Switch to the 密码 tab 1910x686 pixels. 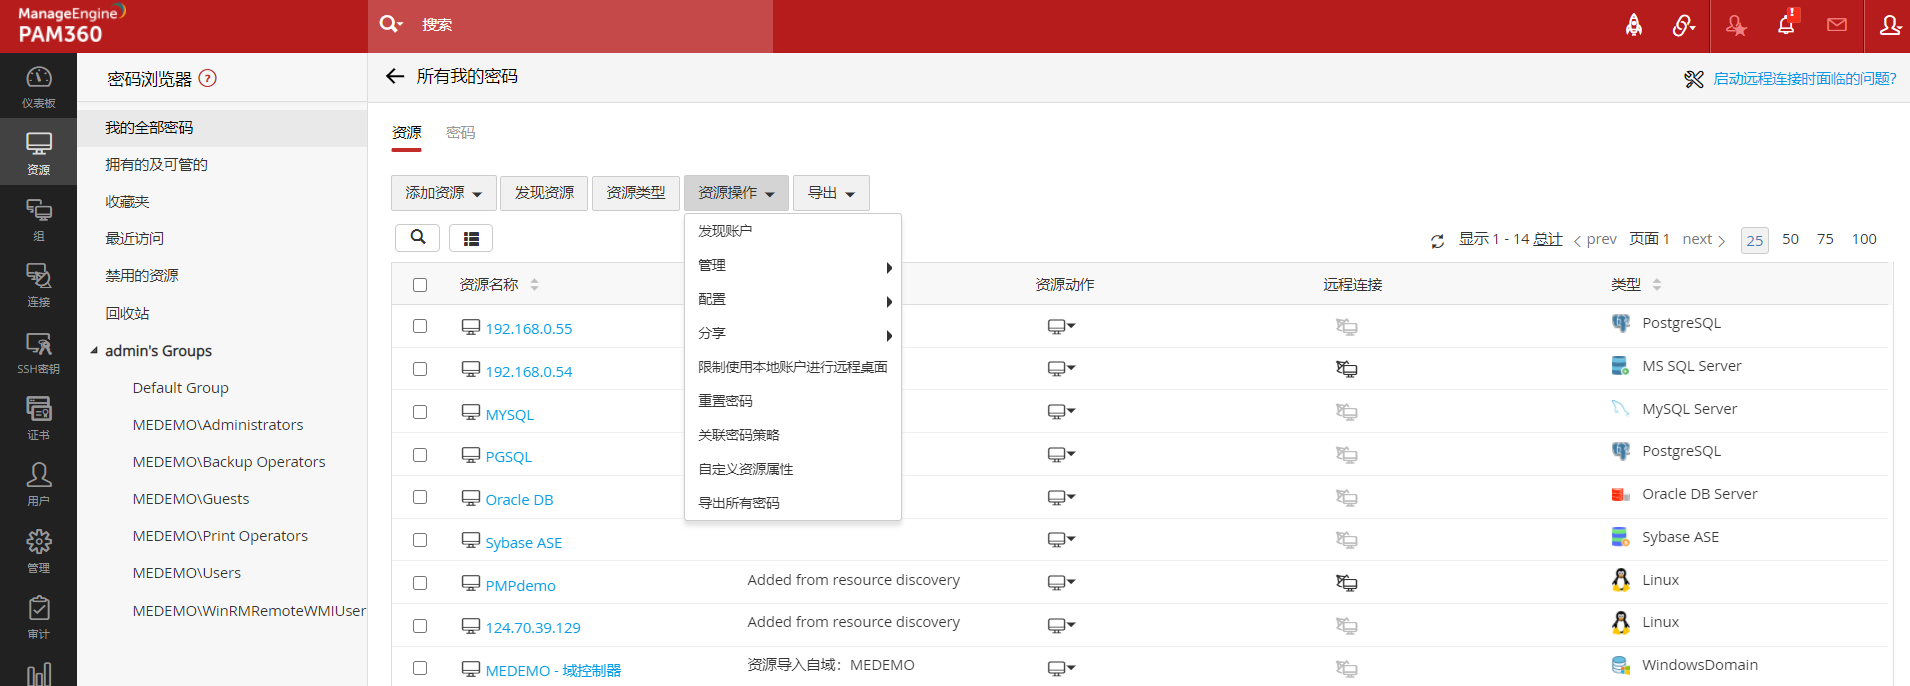[460, 133]
